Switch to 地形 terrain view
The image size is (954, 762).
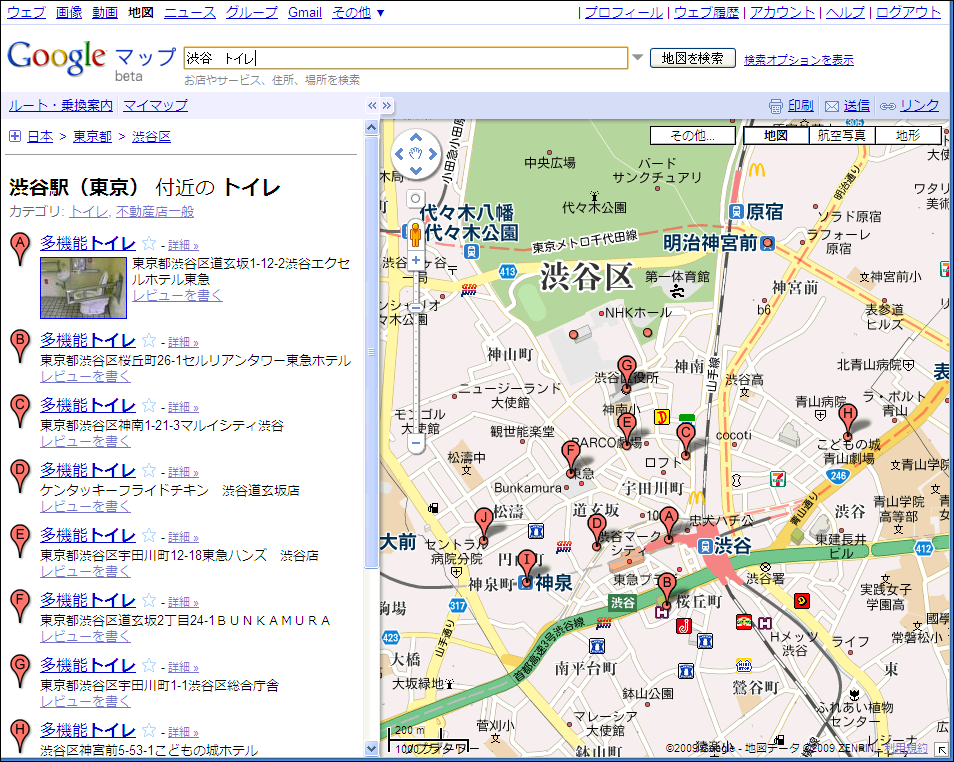(x=908, y=135)
